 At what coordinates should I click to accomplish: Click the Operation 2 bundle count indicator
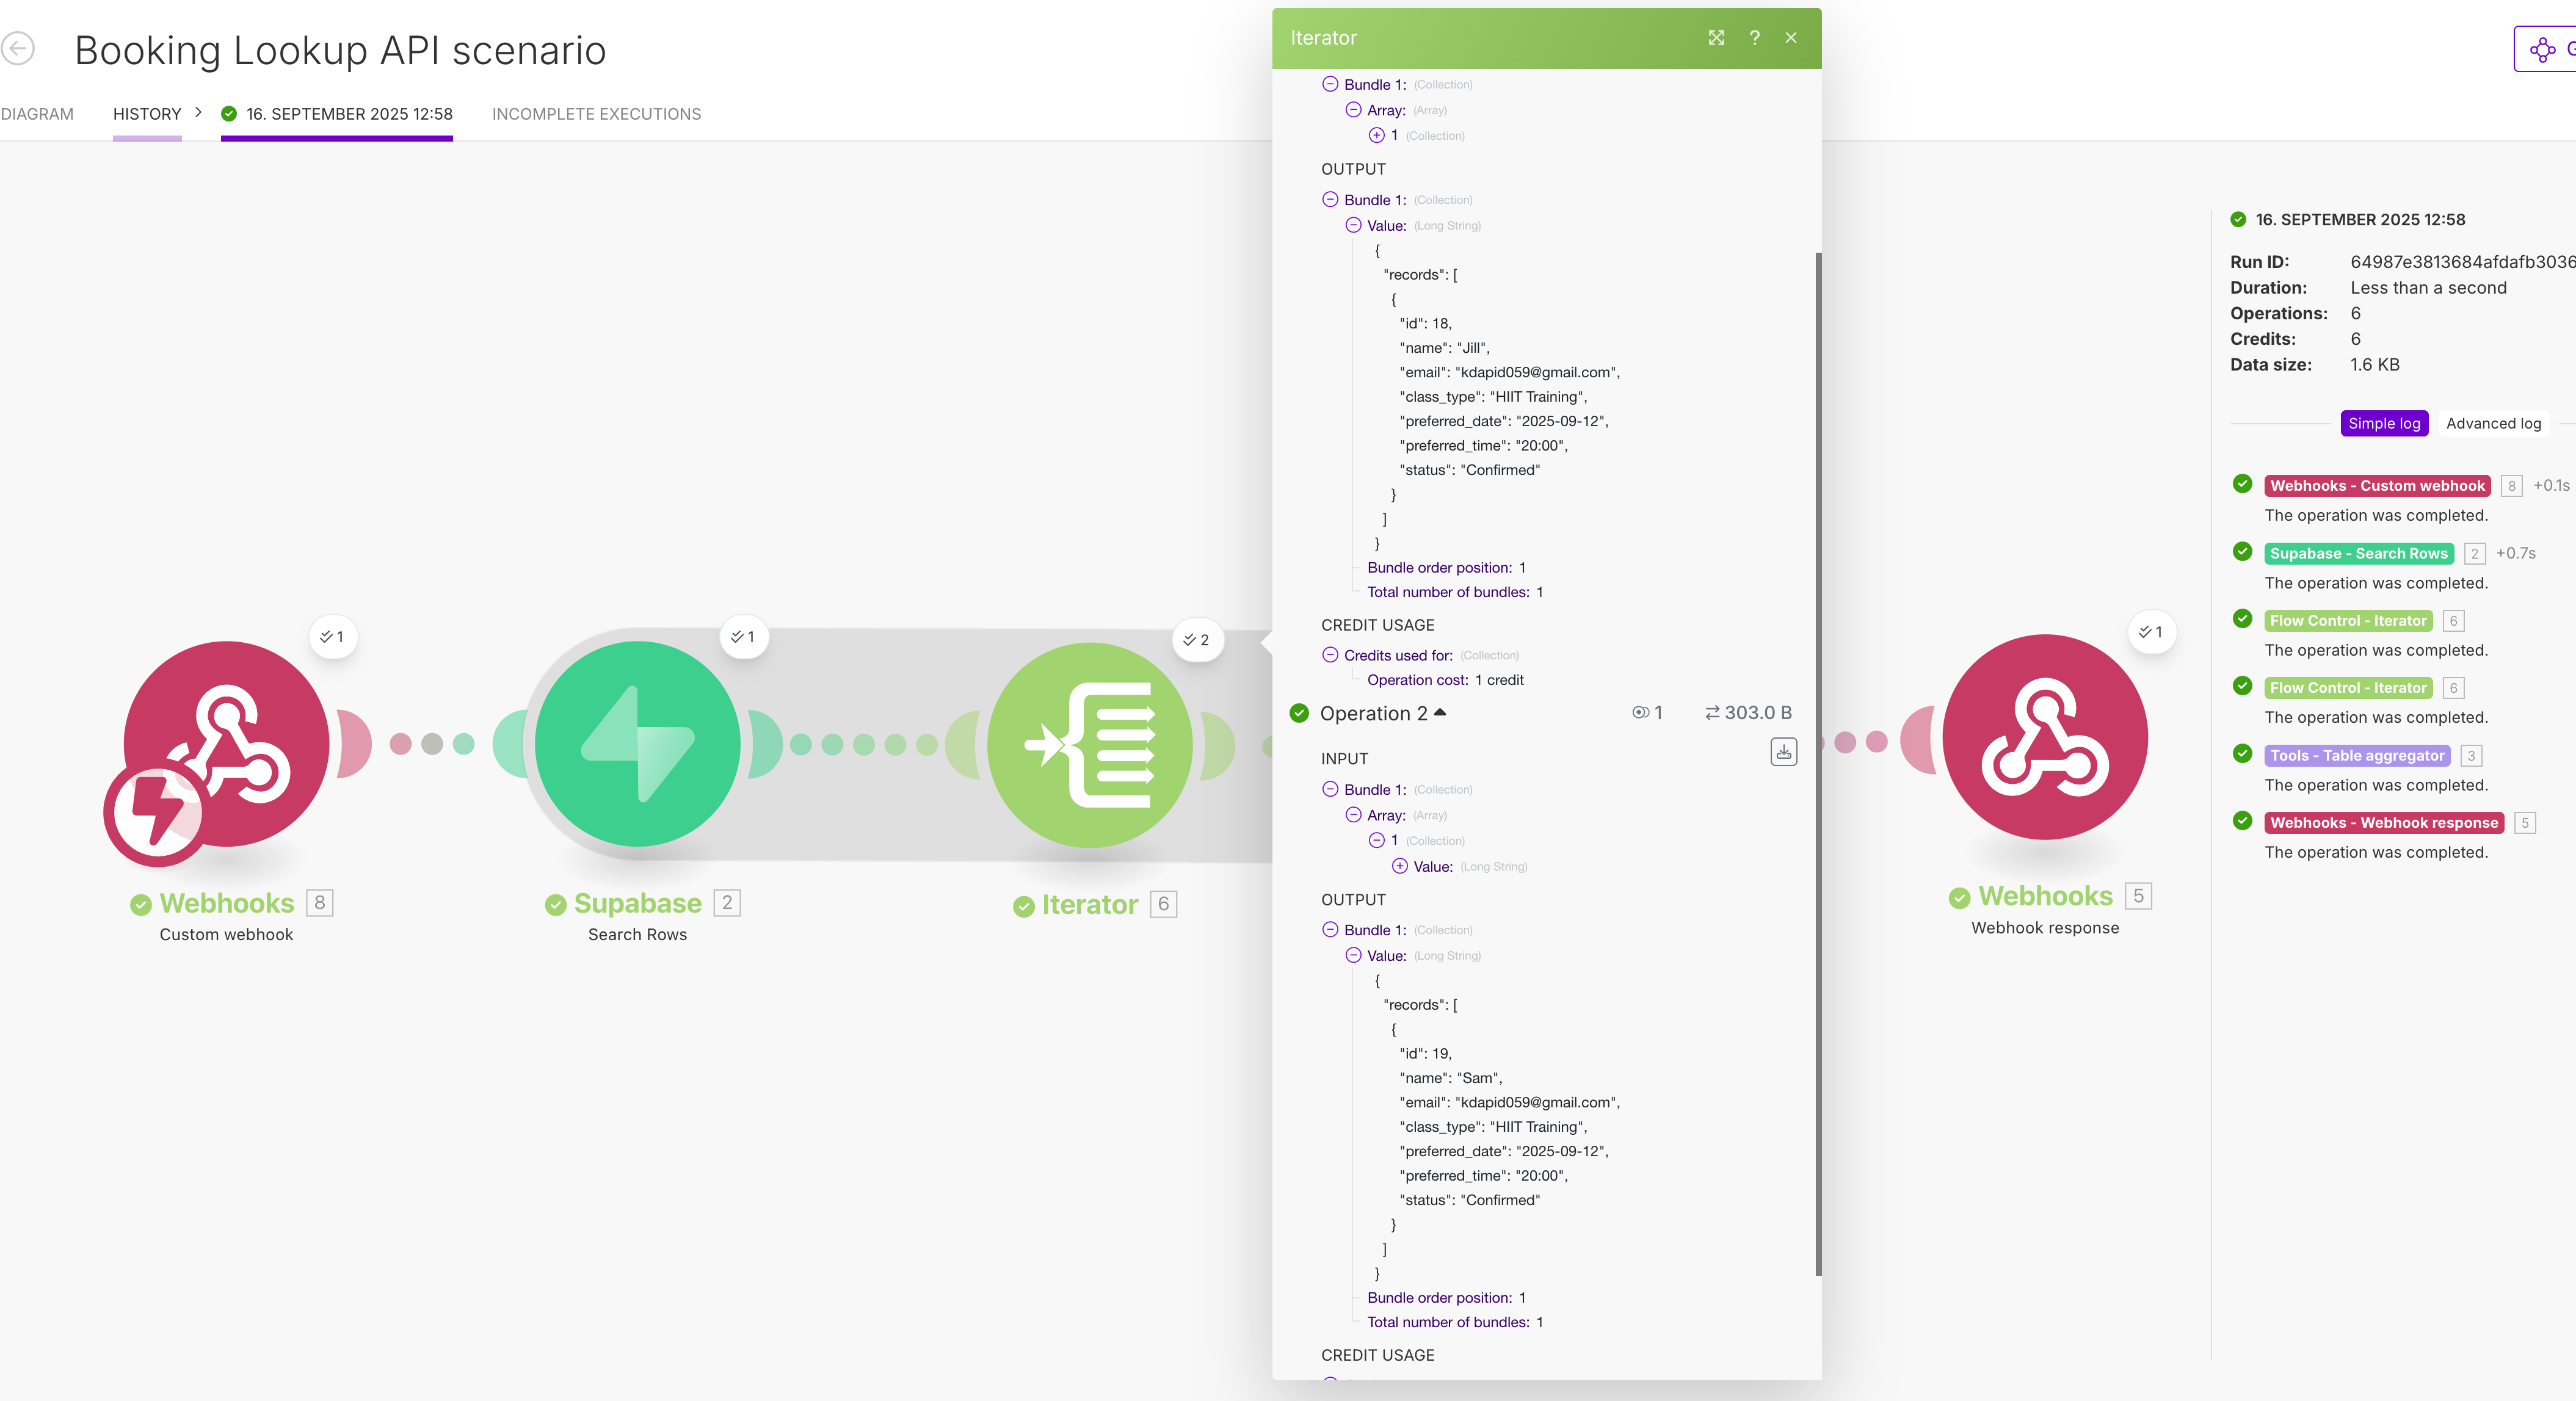1647,713
